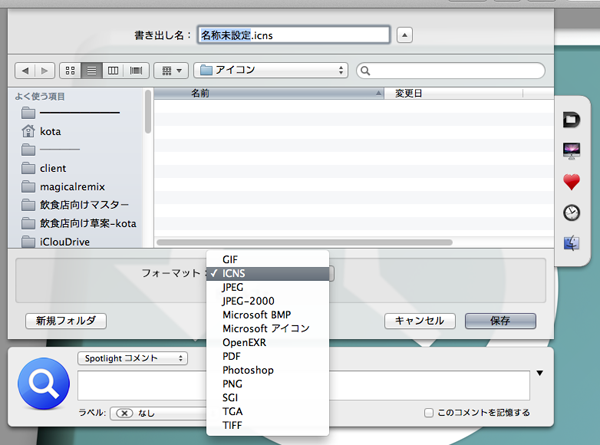Open the Spotlight コメント popup menu
Image resolution: width=600 pixels, height=445 pixels.
pos(132,358)
